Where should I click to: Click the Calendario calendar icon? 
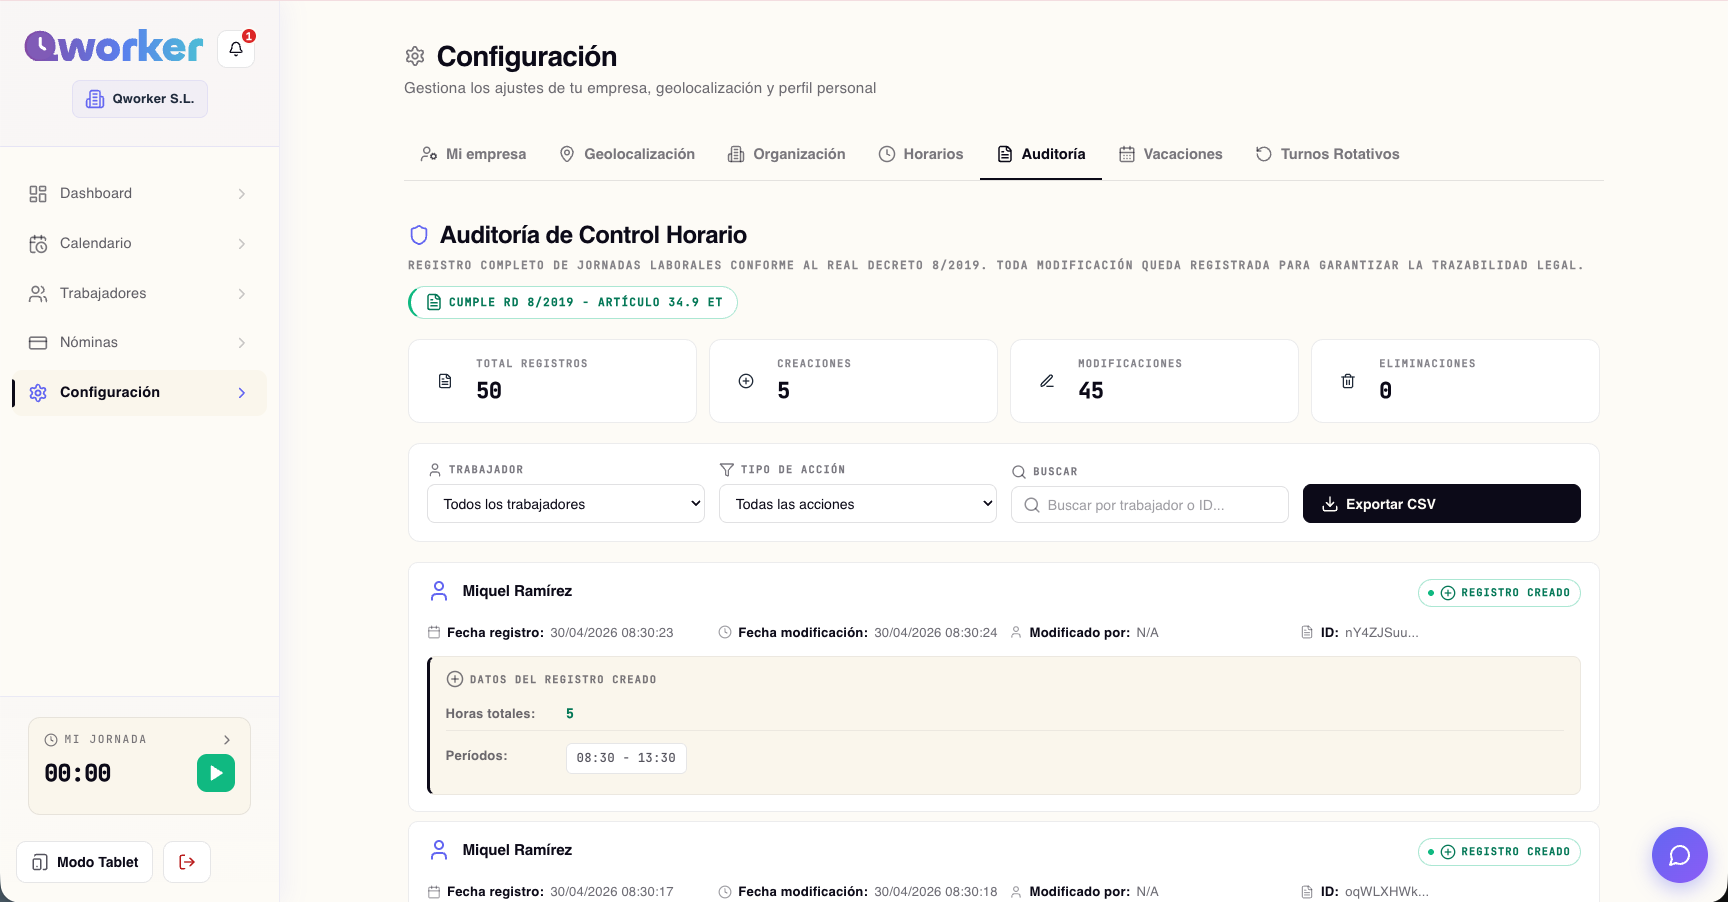tap(38, 244)
